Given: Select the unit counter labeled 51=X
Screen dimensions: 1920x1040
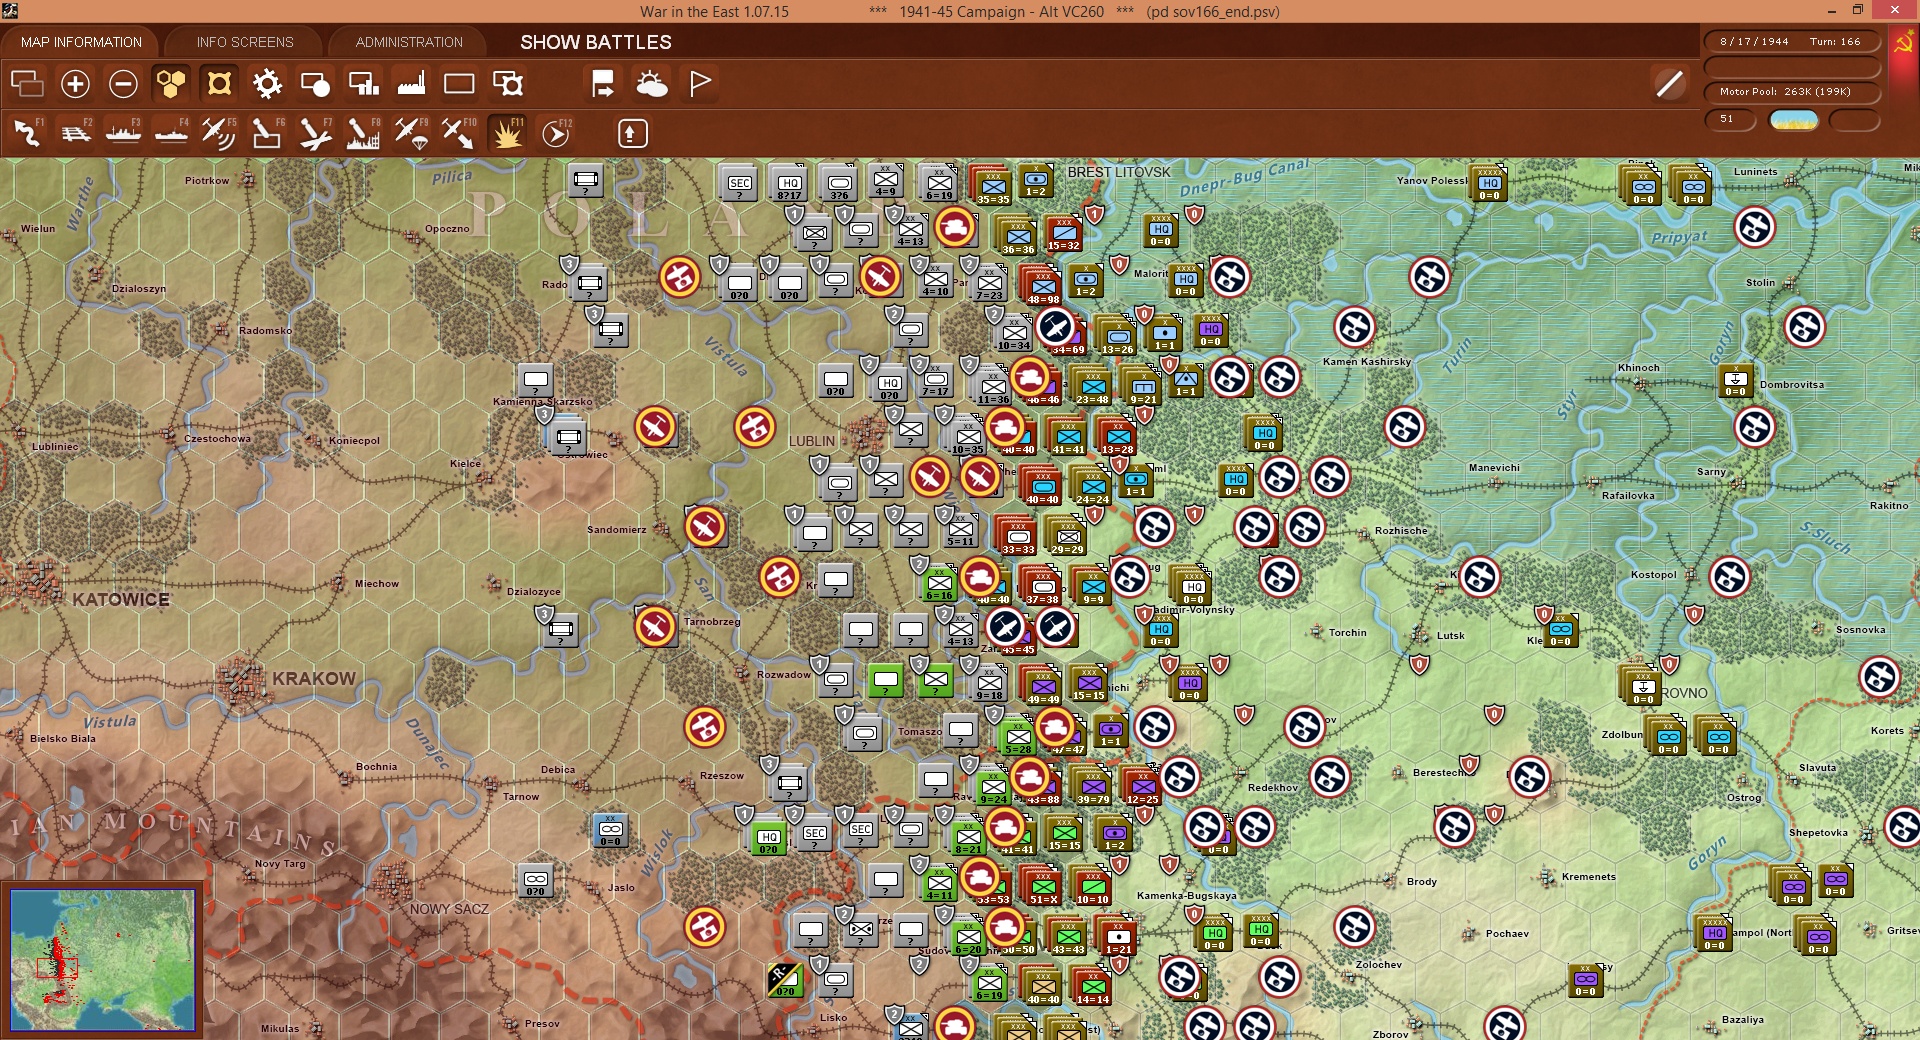Looking at the screenshot, I should [x=1042, y=885].
